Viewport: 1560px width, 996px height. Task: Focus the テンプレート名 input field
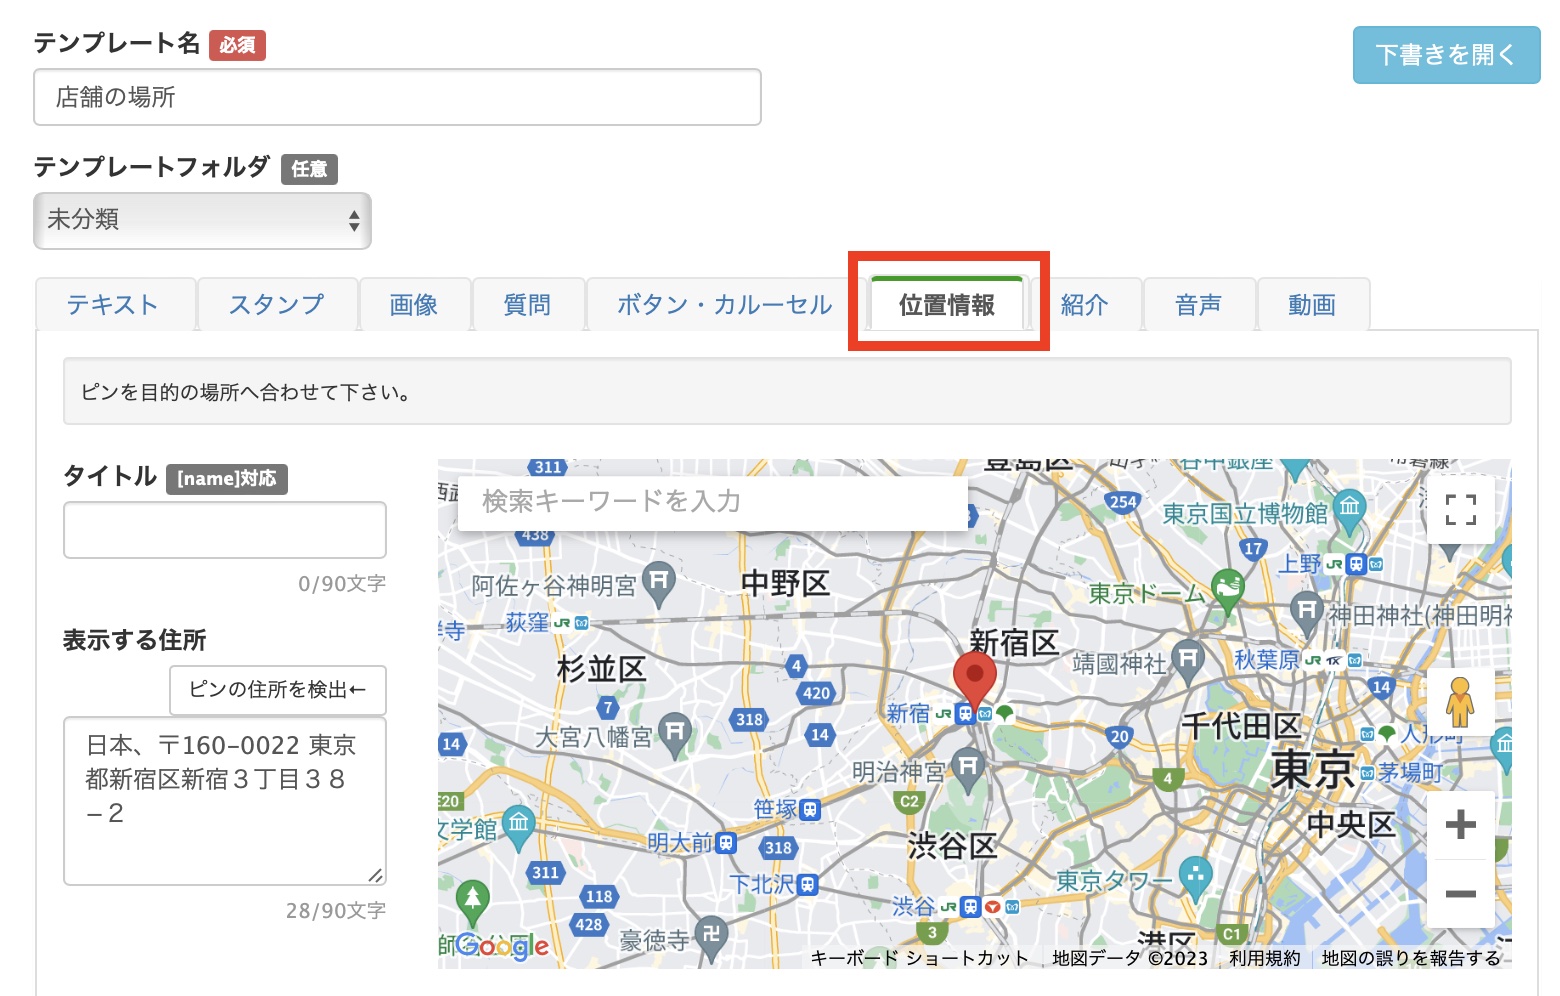click(x=397, y=97)
